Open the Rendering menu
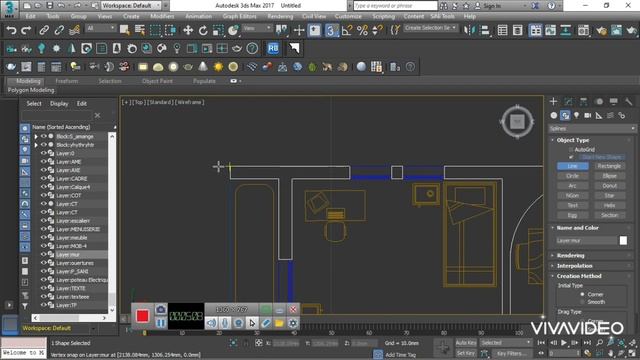Screen dimensions: 640x360 coord(280,16)
